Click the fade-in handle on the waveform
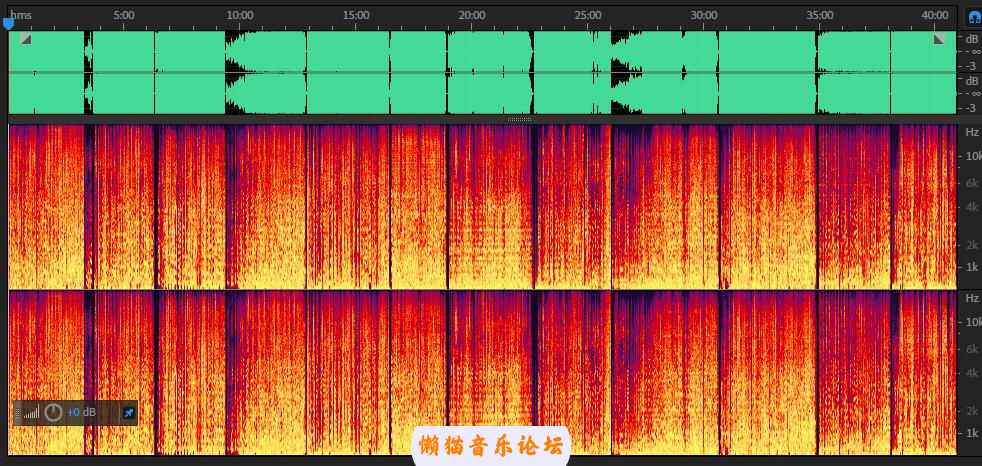 [25, 38]
